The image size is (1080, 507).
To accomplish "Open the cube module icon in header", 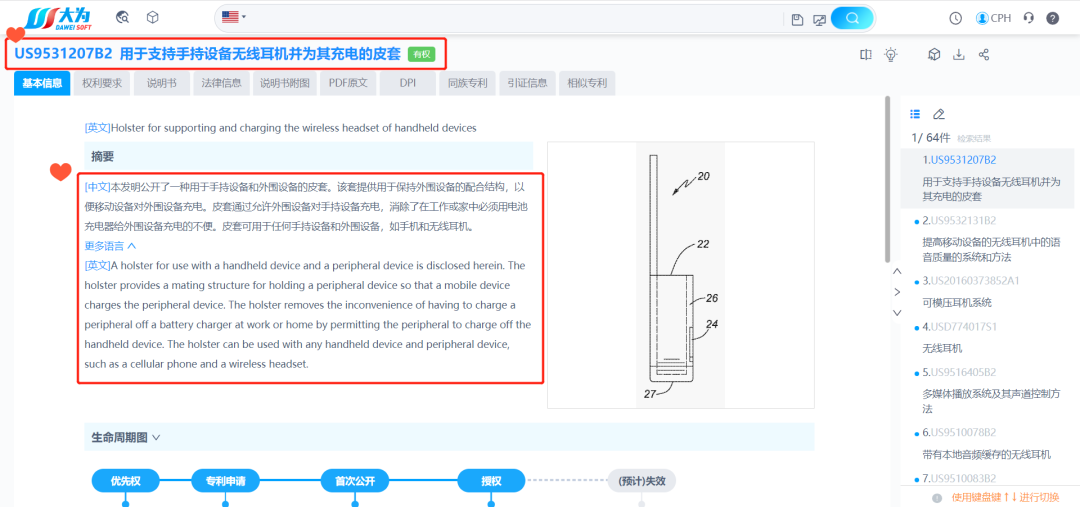I will click(153, 17).
